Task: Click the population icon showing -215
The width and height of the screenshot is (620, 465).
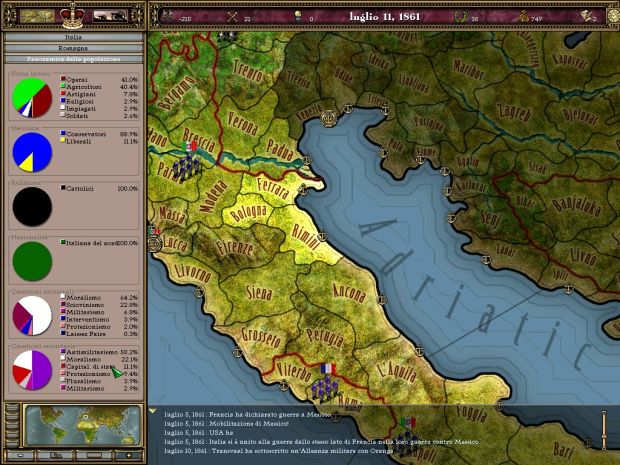Action: pyautogui.click(x=168, y=17)
